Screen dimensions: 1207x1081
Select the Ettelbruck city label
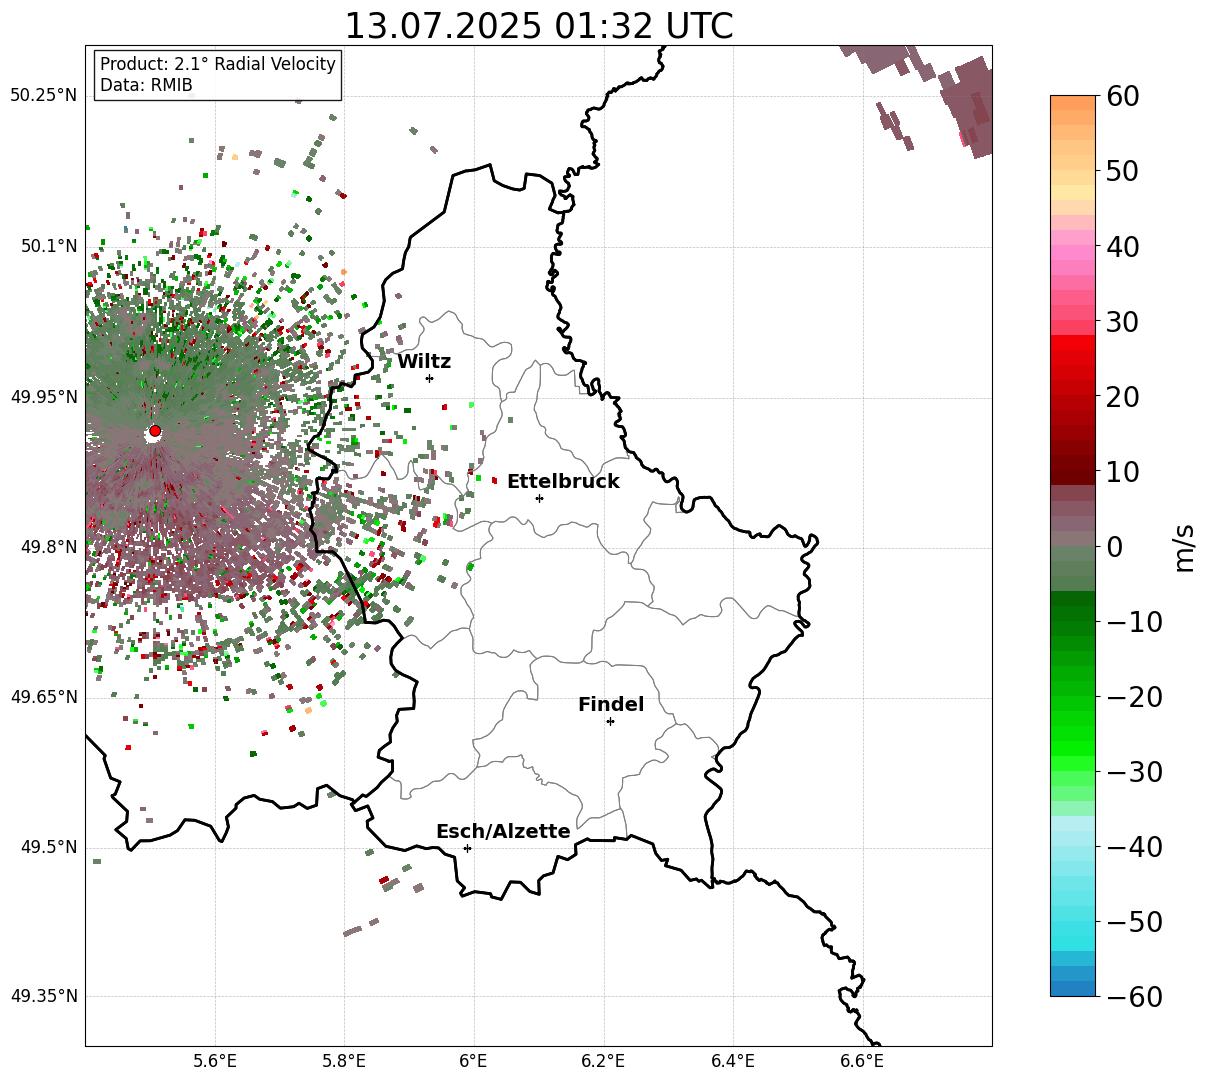click(563, 482)
